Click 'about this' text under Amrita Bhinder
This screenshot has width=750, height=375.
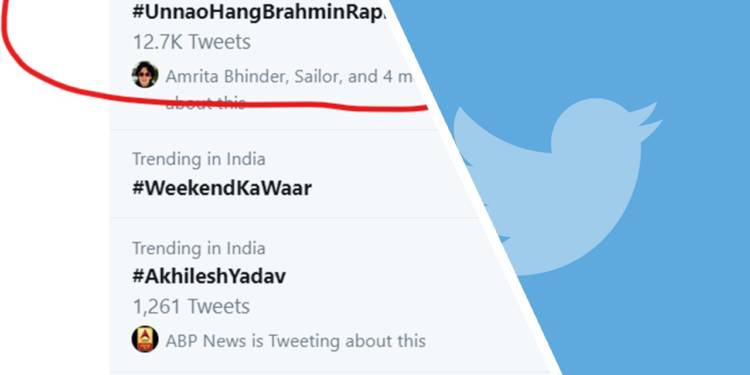coord(205,102)
